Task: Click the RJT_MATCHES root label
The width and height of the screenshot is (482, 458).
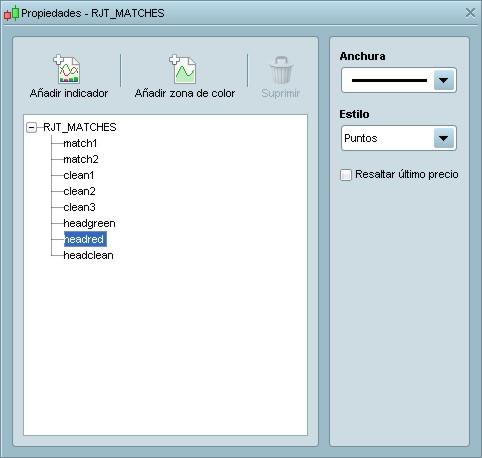Action: tap(80, 127)
